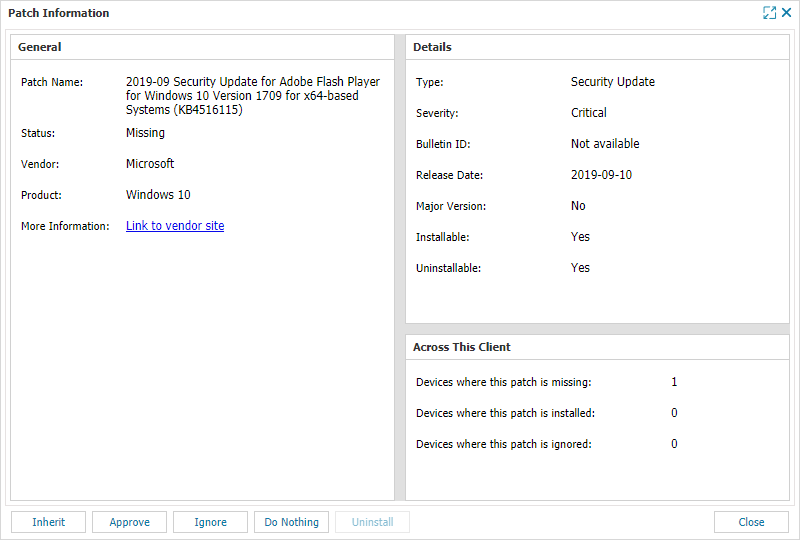Click the greyed-out Uninstall button

[x=372, y=522]
